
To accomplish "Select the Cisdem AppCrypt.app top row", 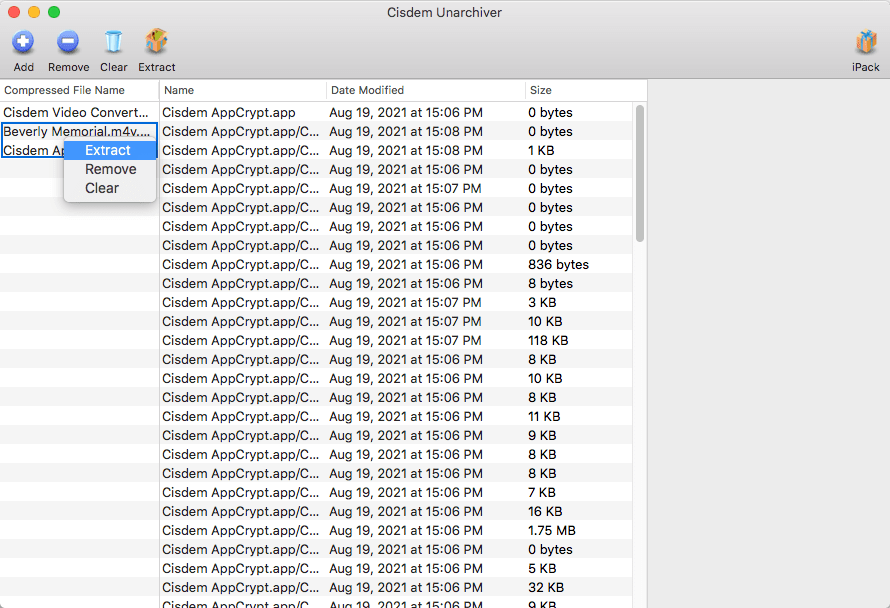I will pos(228,113).
